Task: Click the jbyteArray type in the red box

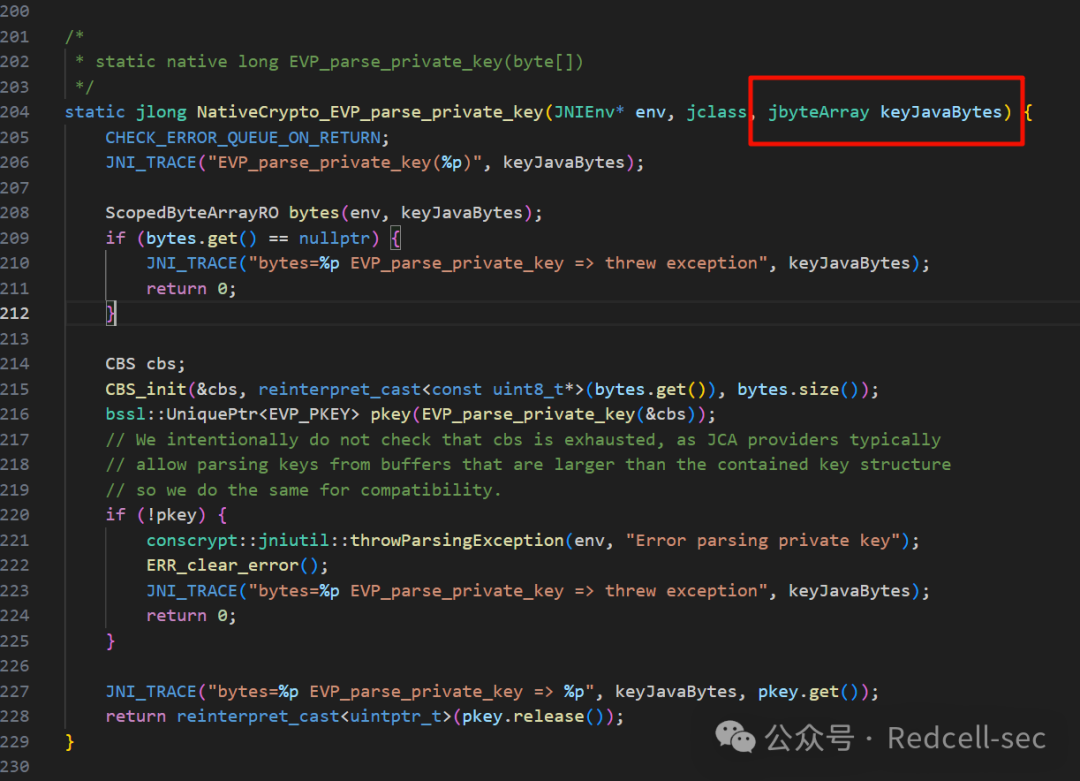Action: coord(818,112)
